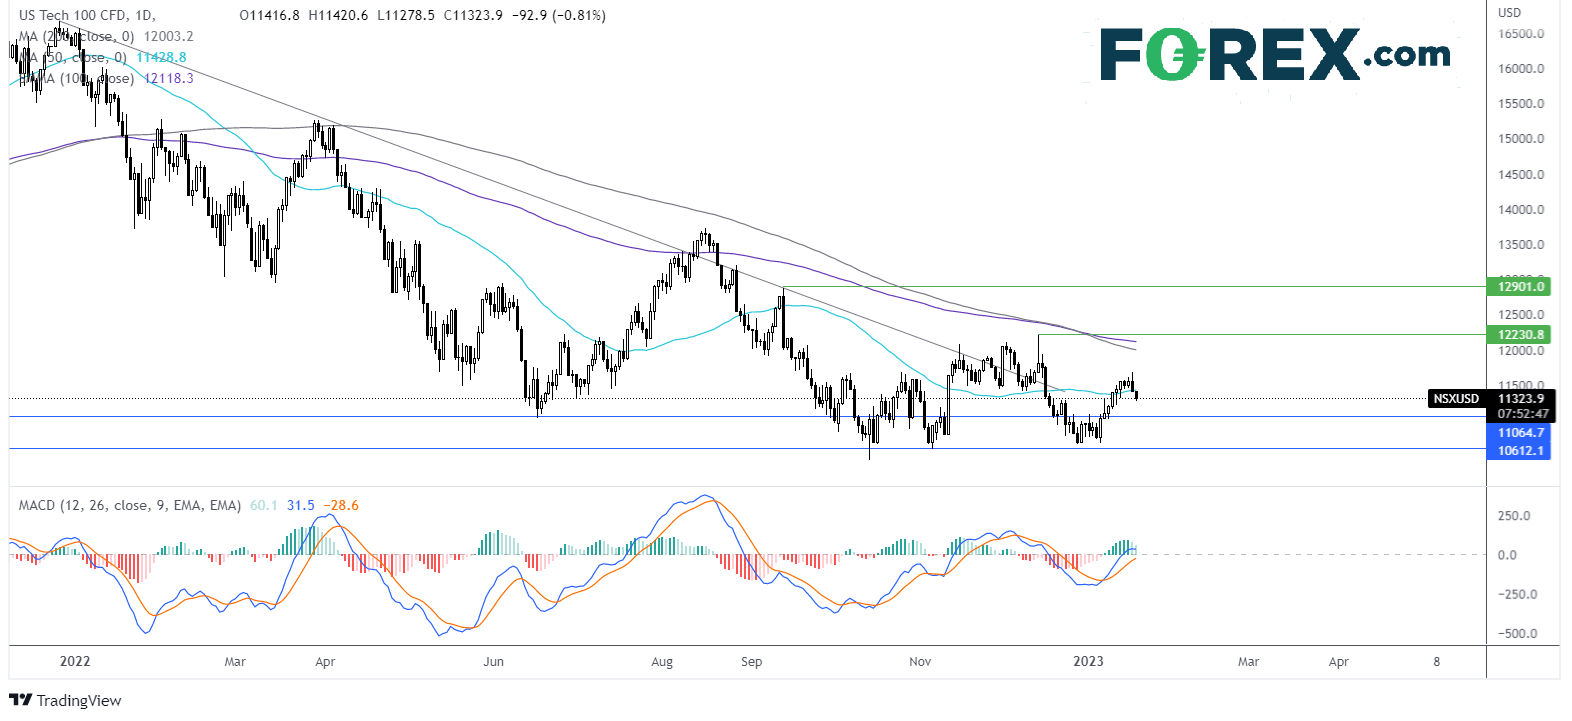This screenshot has height=721, width=1572.
Task: Select the "MA (50, close, 0)" indicator label
Action: coord(74,57)
